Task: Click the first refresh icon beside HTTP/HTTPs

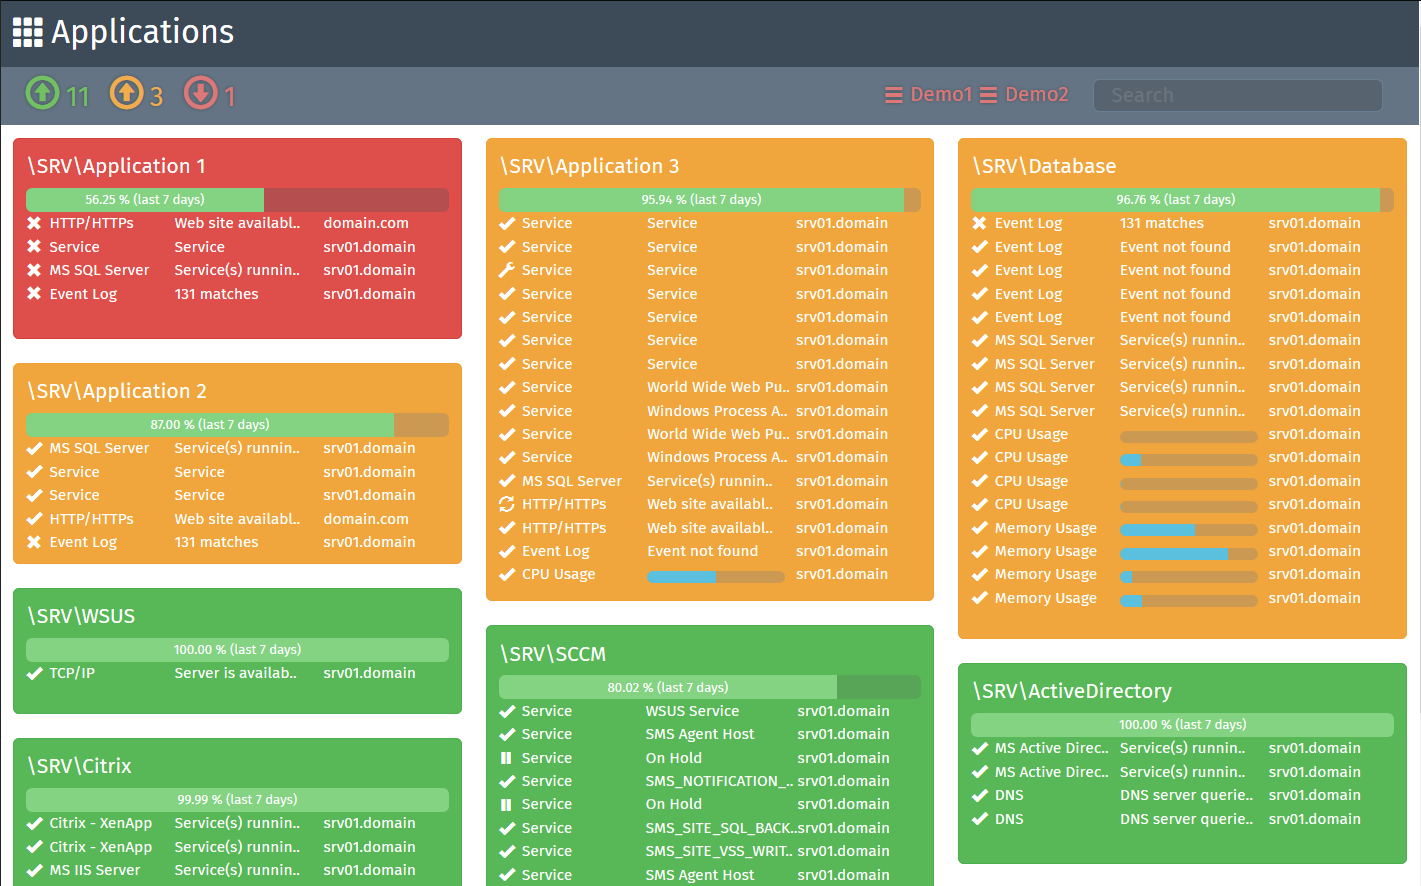Action: tap(507, 504)
